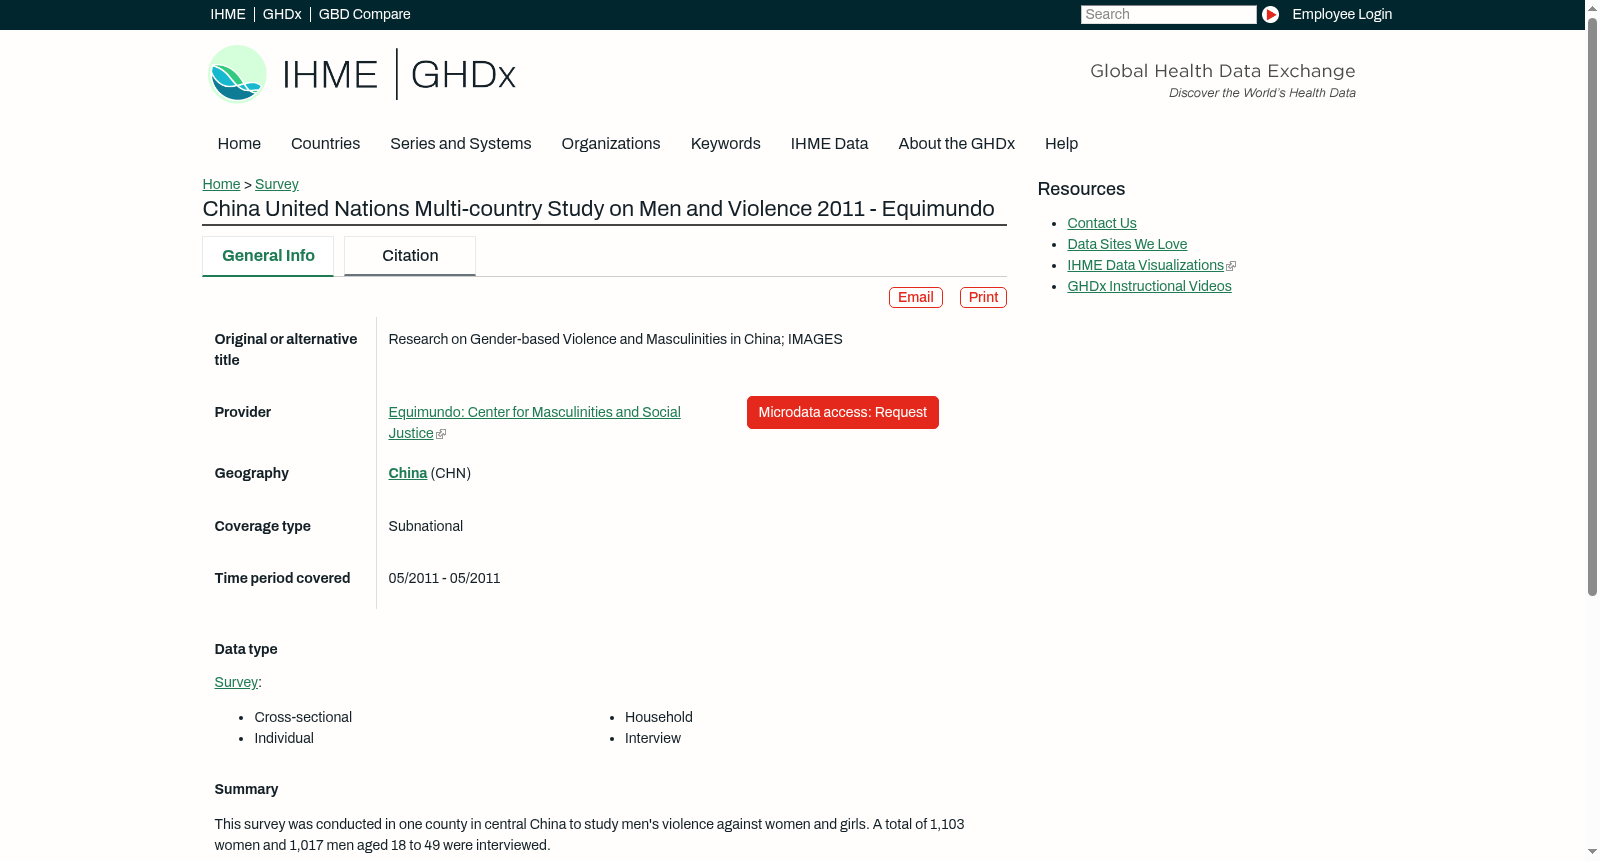Click the IHME GHDx logo

[x=361, y=74]
